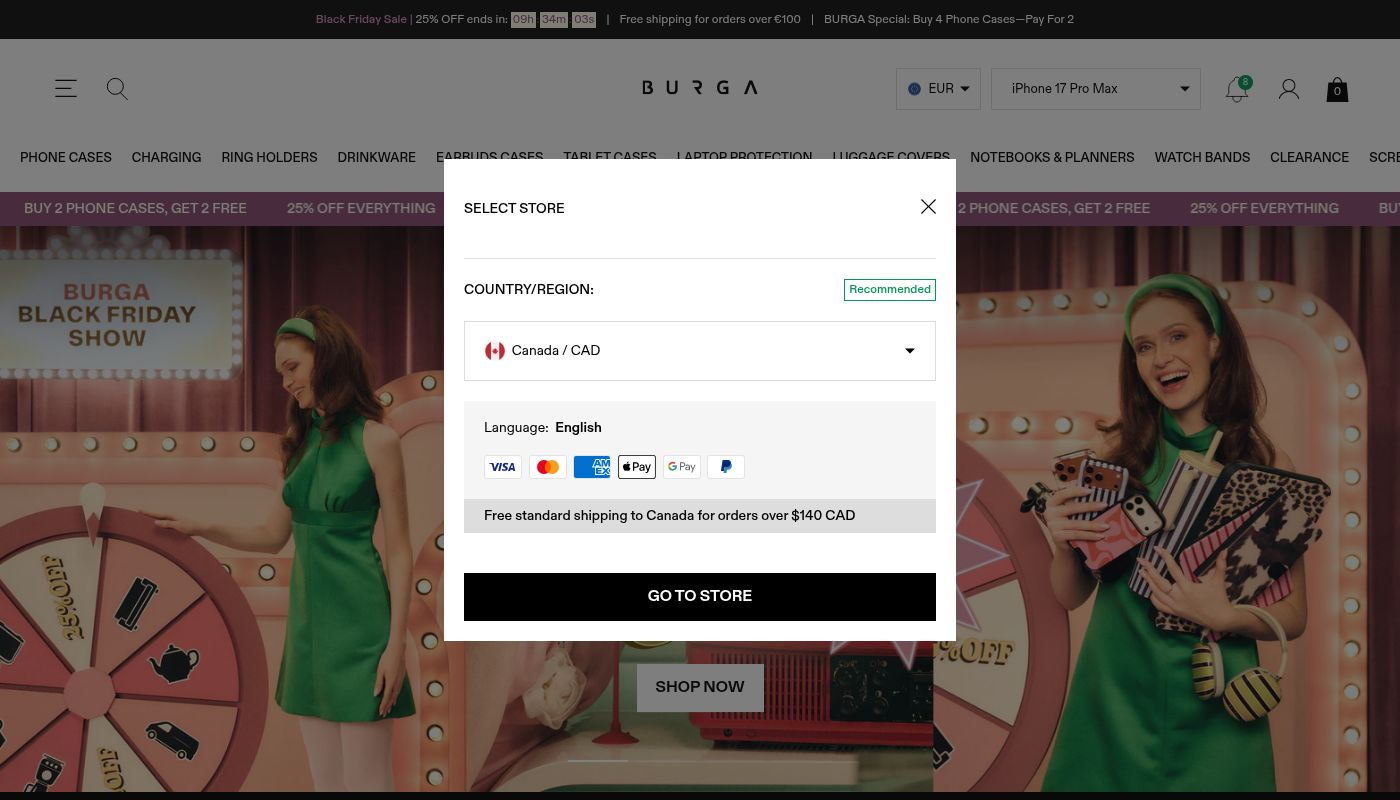The height and width of the screenshot is (800, 1400).
Task: Click the Apple Pay payment icon
Action: click(x=637, y=467)
